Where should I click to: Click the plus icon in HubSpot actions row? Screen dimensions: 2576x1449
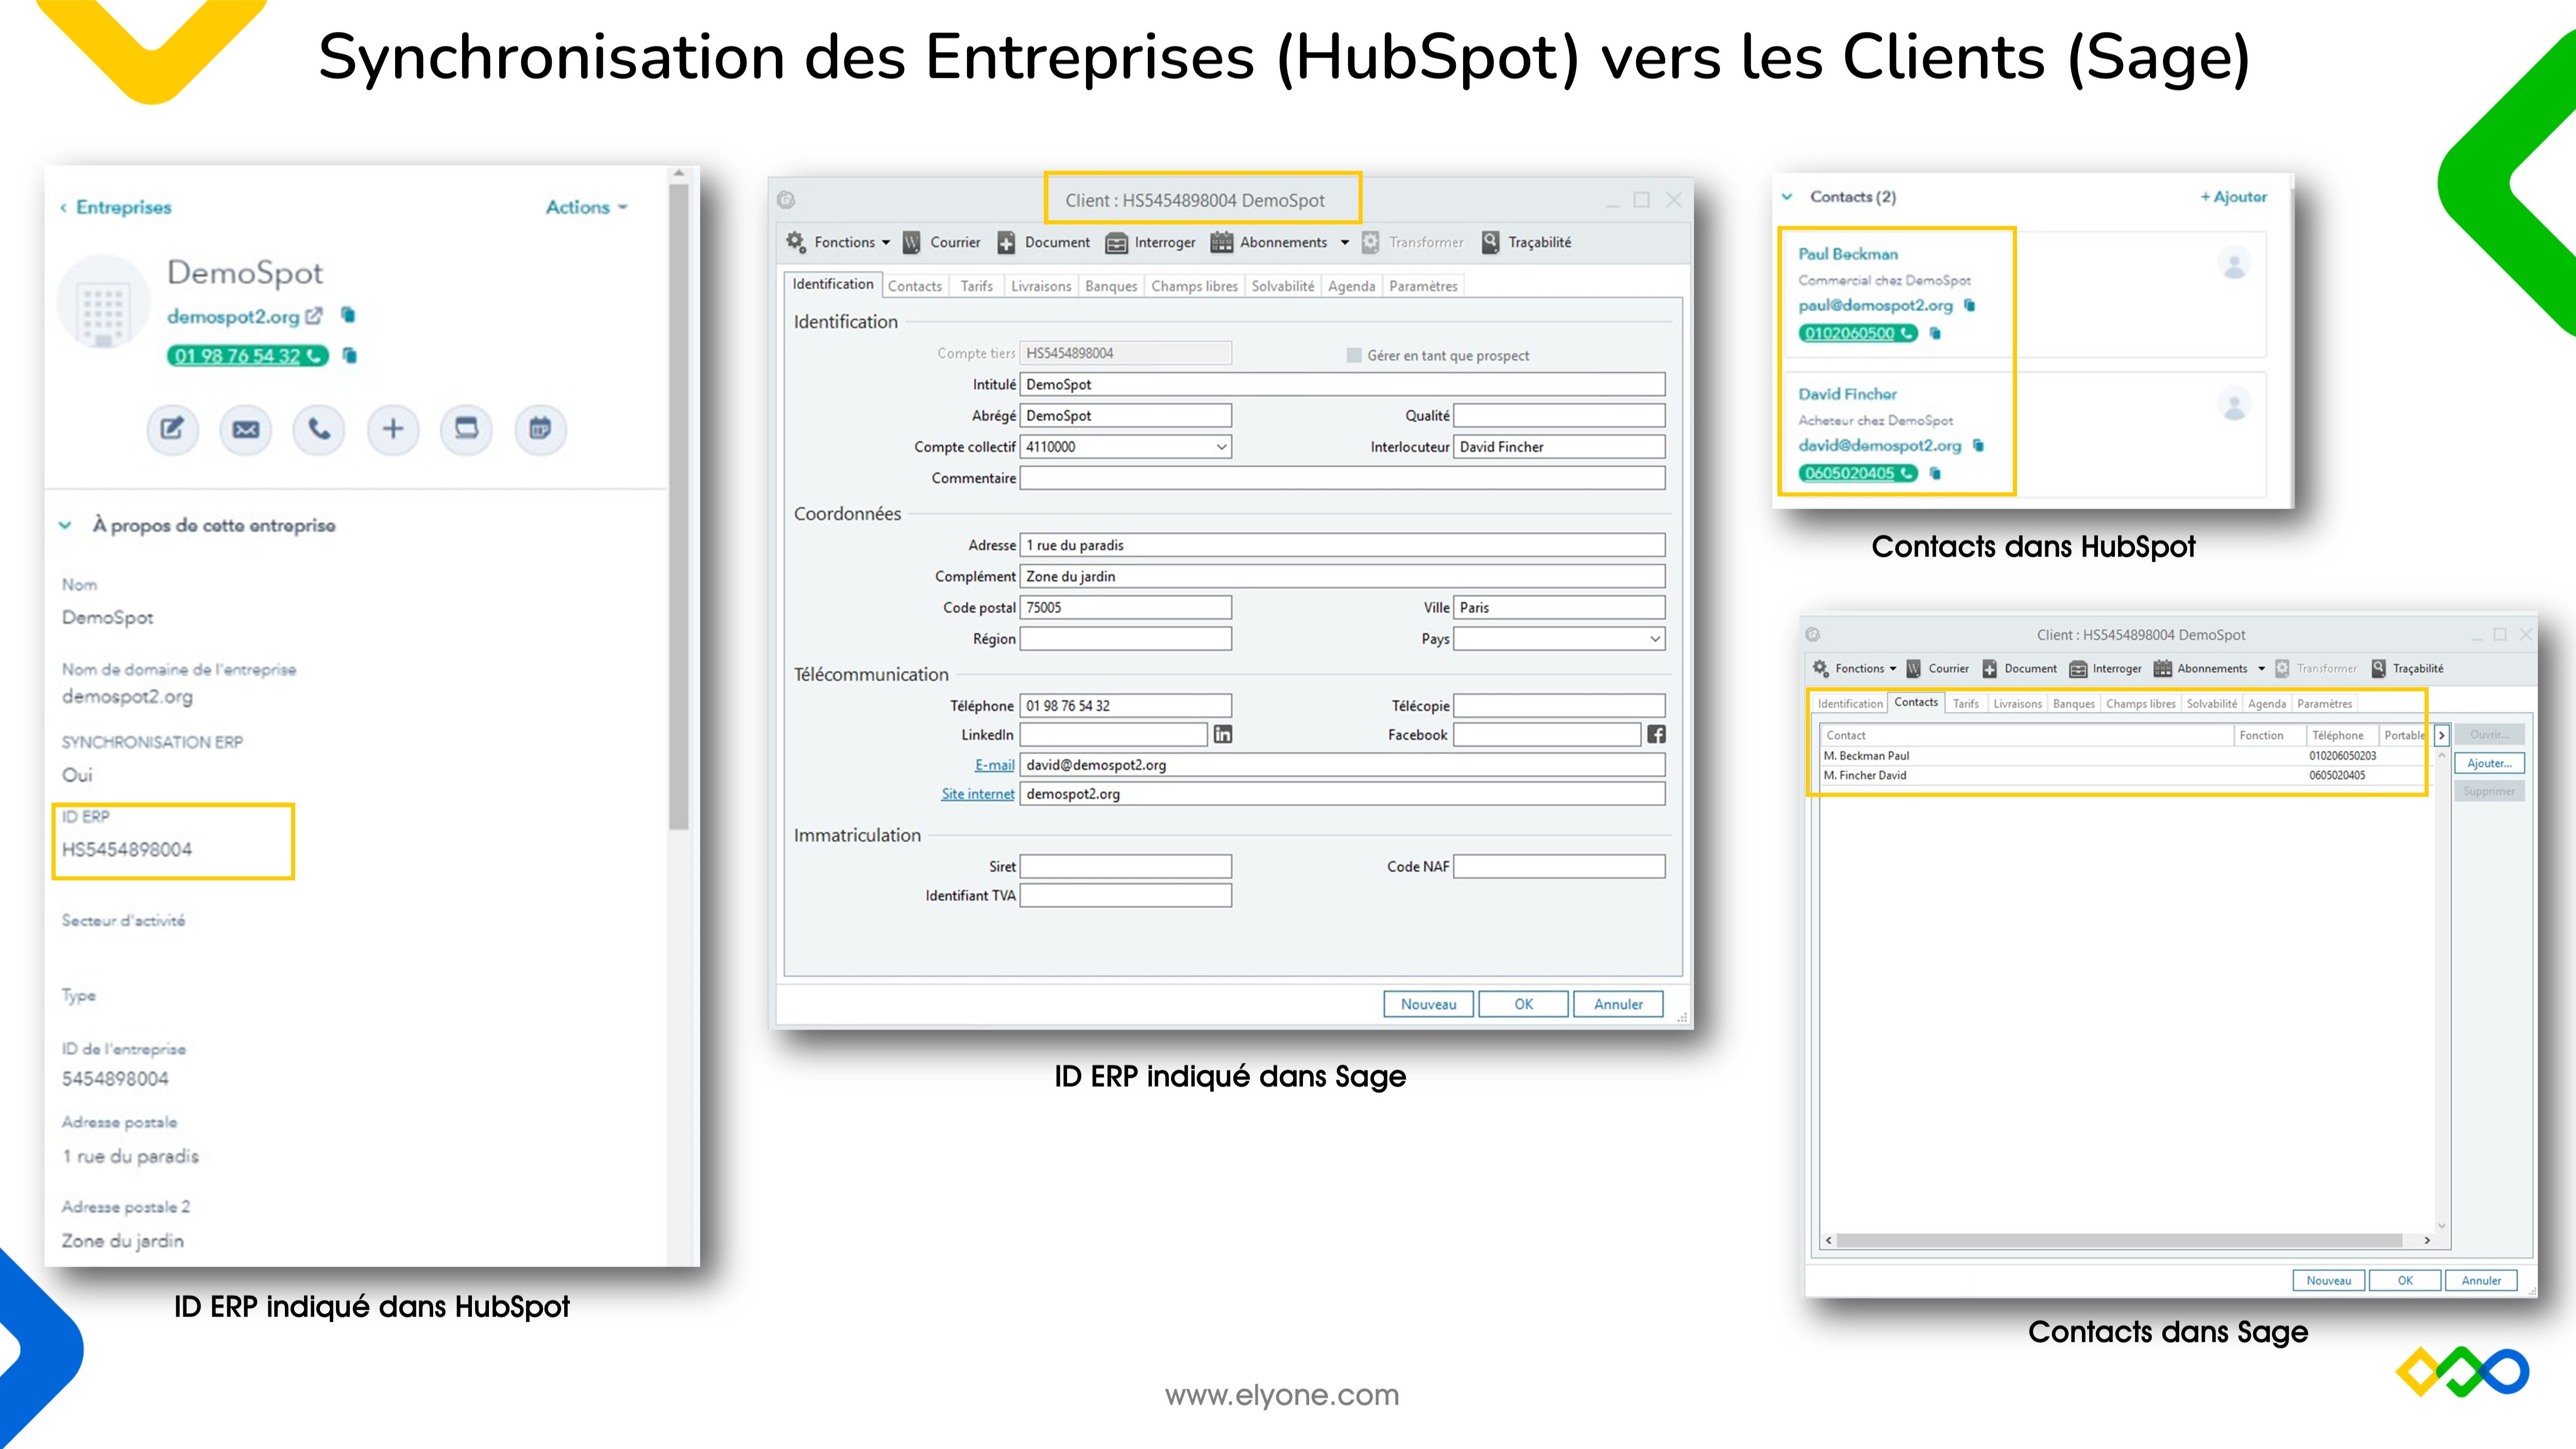(x=392, y=430)
